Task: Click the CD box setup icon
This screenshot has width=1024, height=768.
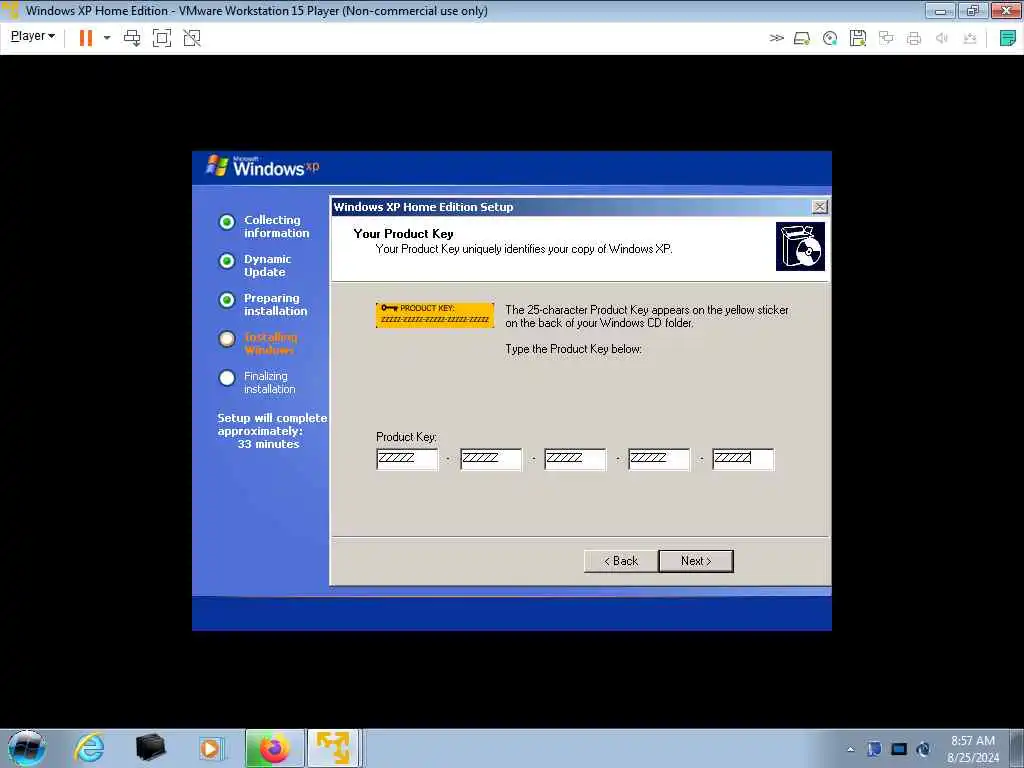Action: pos(800,246)
